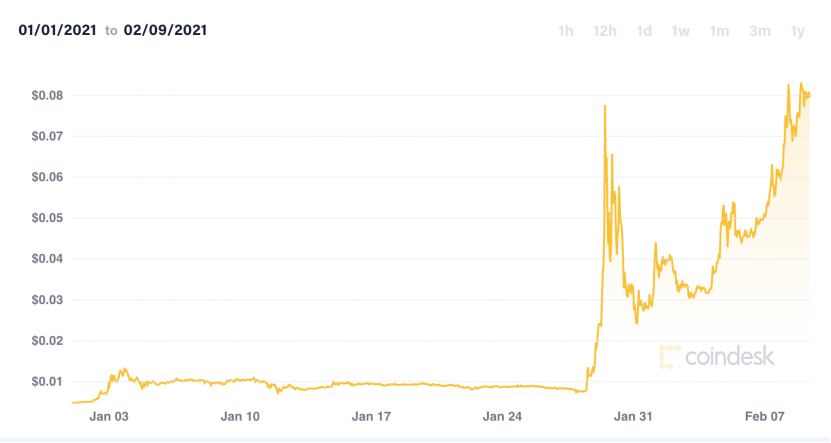Image resolution: width=831 pixels, height=443 pixels.
Task: Click the Feb 07 axis label
Action: pyautogui.click(x=764, y=417)
